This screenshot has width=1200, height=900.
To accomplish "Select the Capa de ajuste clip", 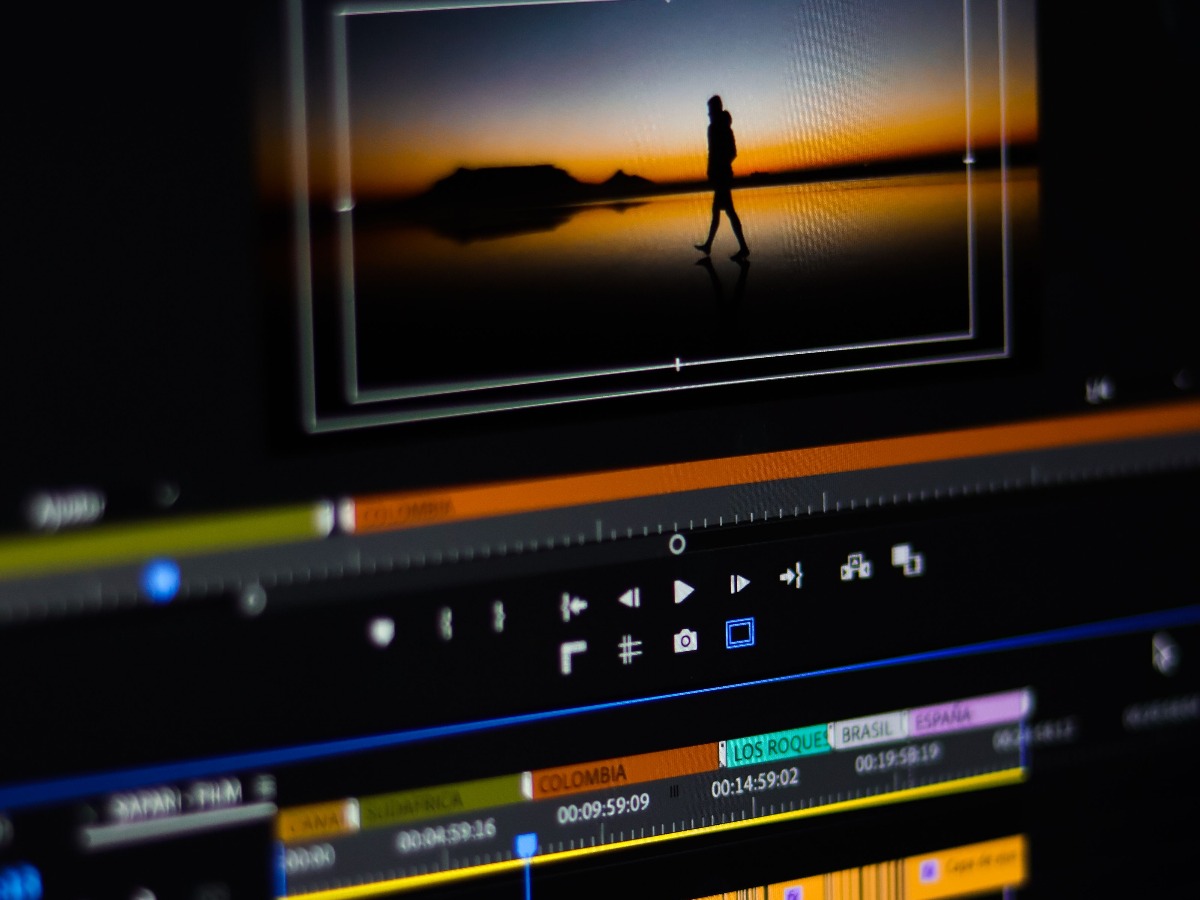I will coord(965,866).
